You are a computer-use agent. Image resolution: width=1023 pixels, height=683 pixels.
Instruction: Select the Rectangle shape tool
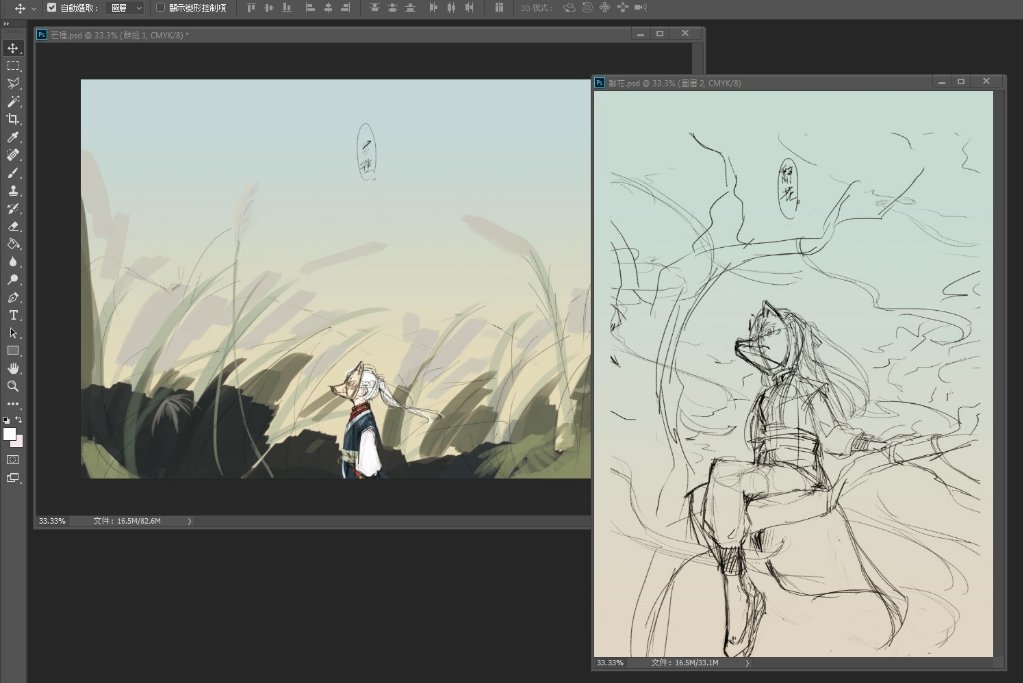point(13,350)
